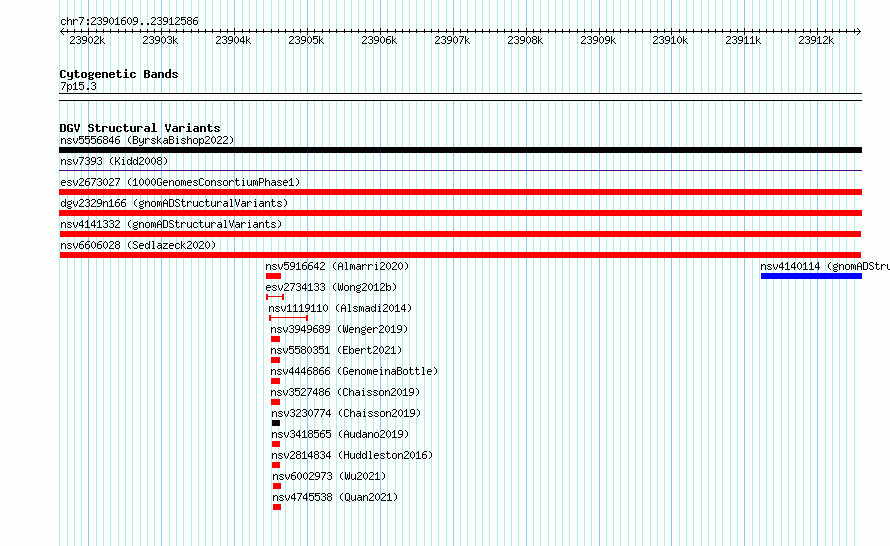Click the red nsv4446866 variant block
Viewport: 890px width, 546px height.
tap(275, 381)
